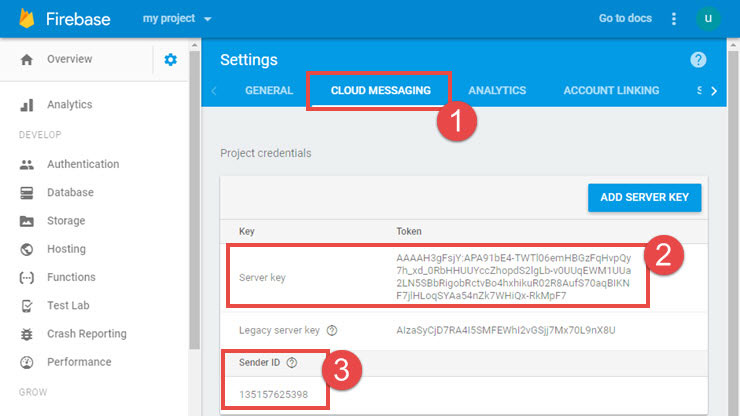This screenshot has width=740, height=416.
Task: Expand the my project dropdown
Action: tap(177, 18)
